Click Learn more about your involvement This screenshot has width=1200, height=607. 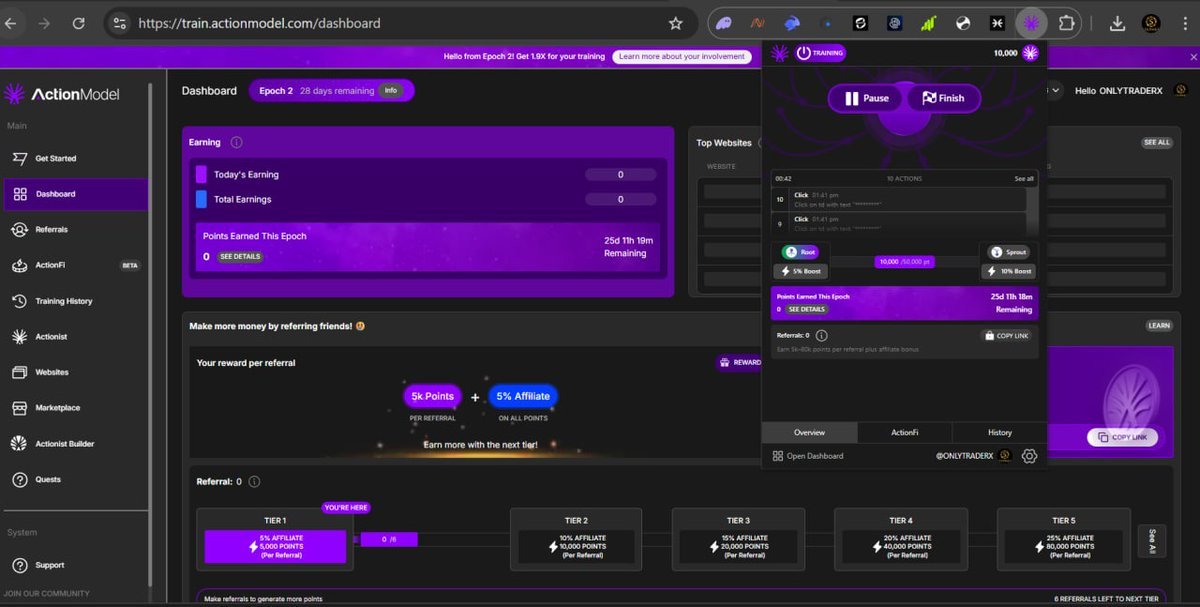click(x=681, y=57)
